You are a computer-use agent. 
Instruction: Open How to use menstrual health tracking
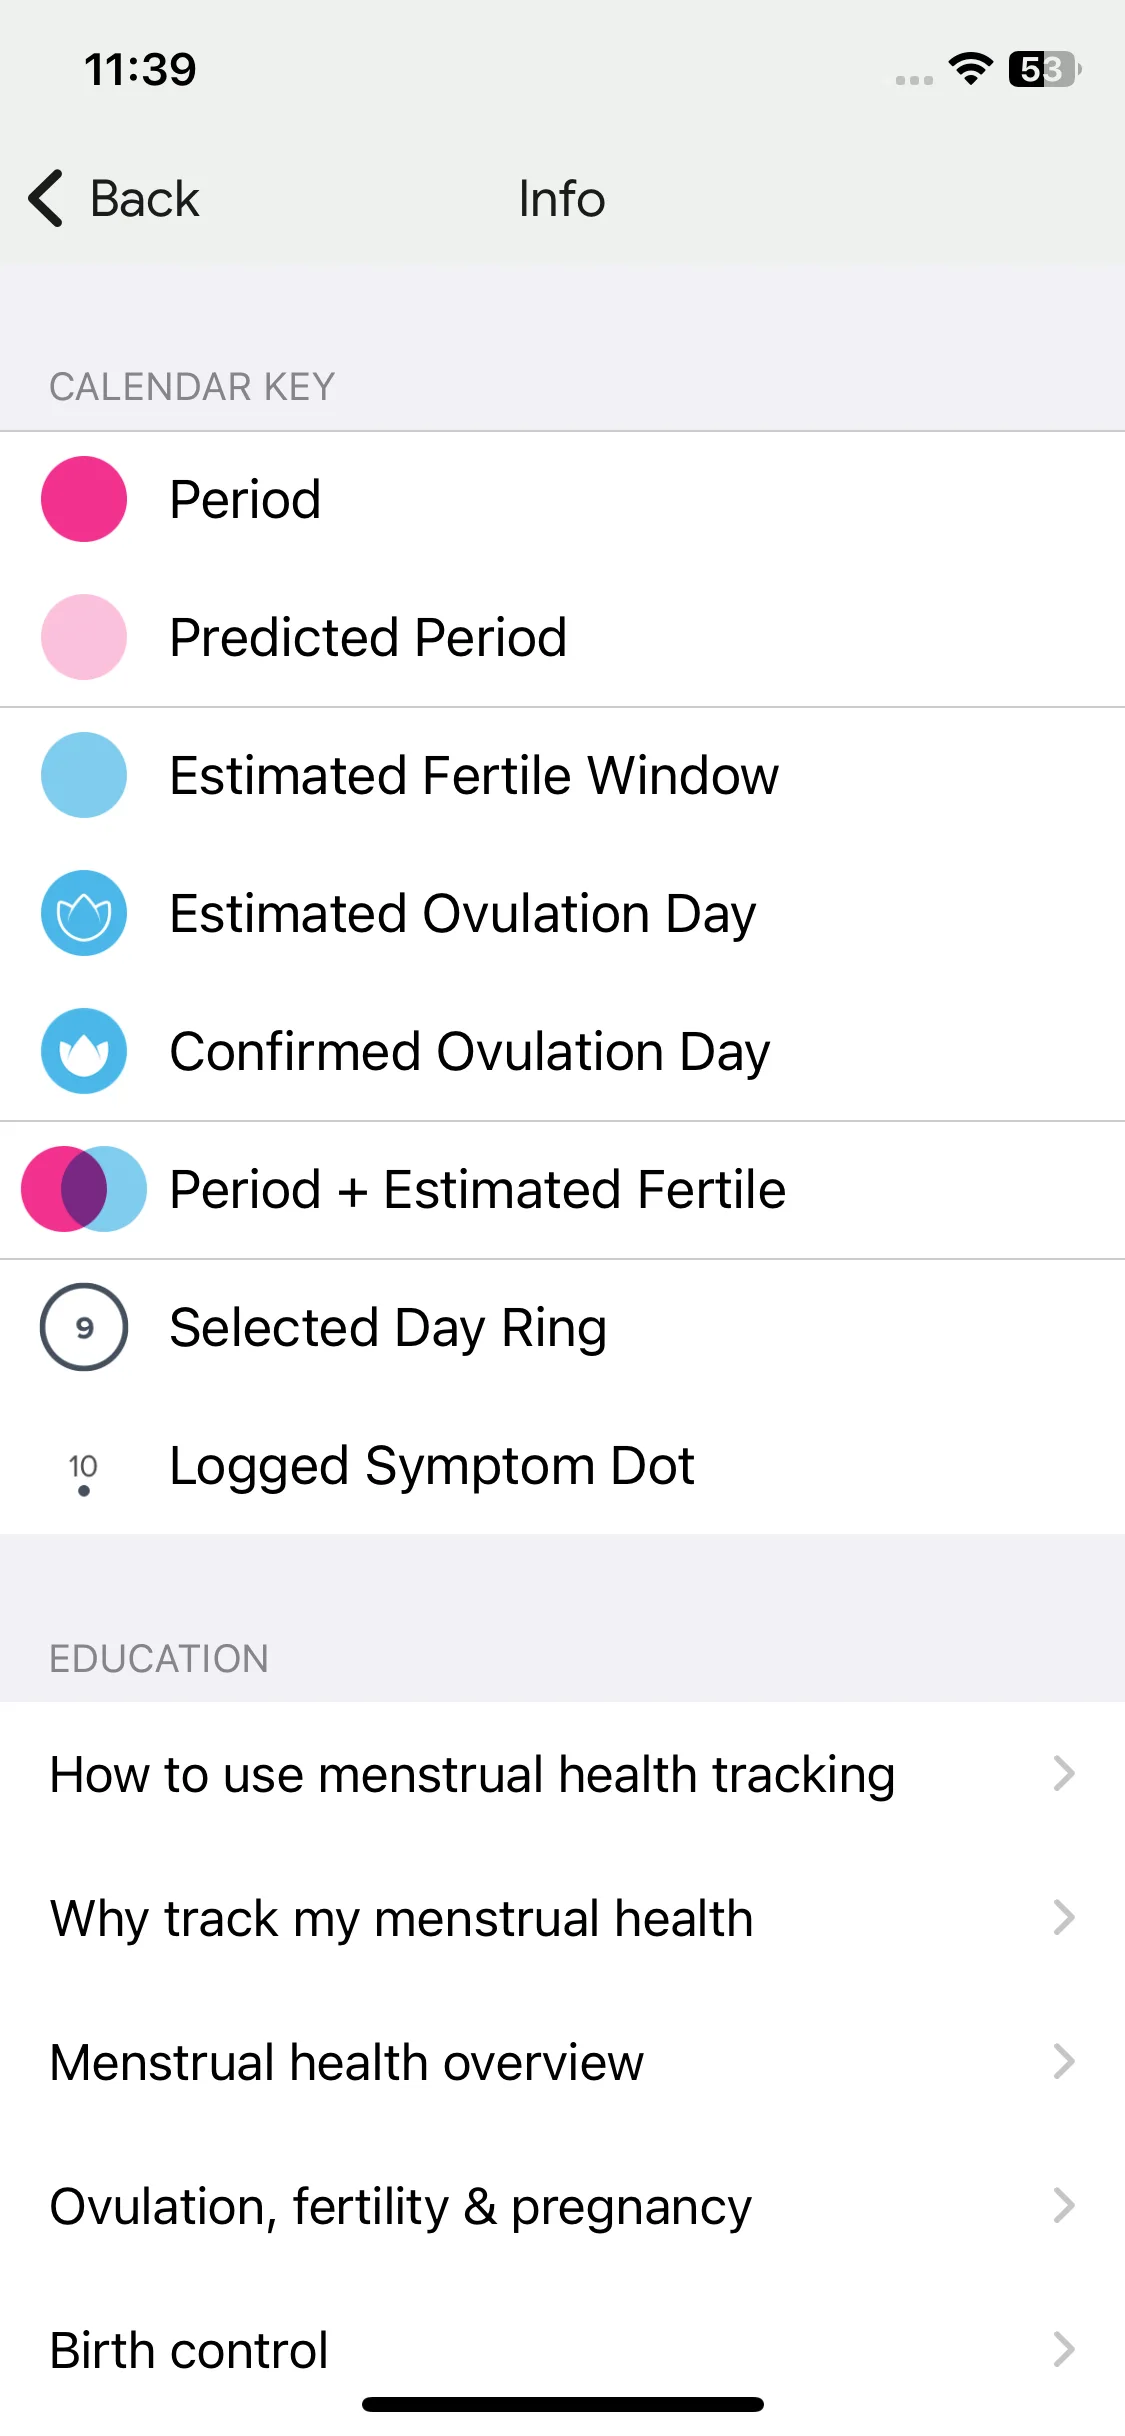(x=562, y=1774)
